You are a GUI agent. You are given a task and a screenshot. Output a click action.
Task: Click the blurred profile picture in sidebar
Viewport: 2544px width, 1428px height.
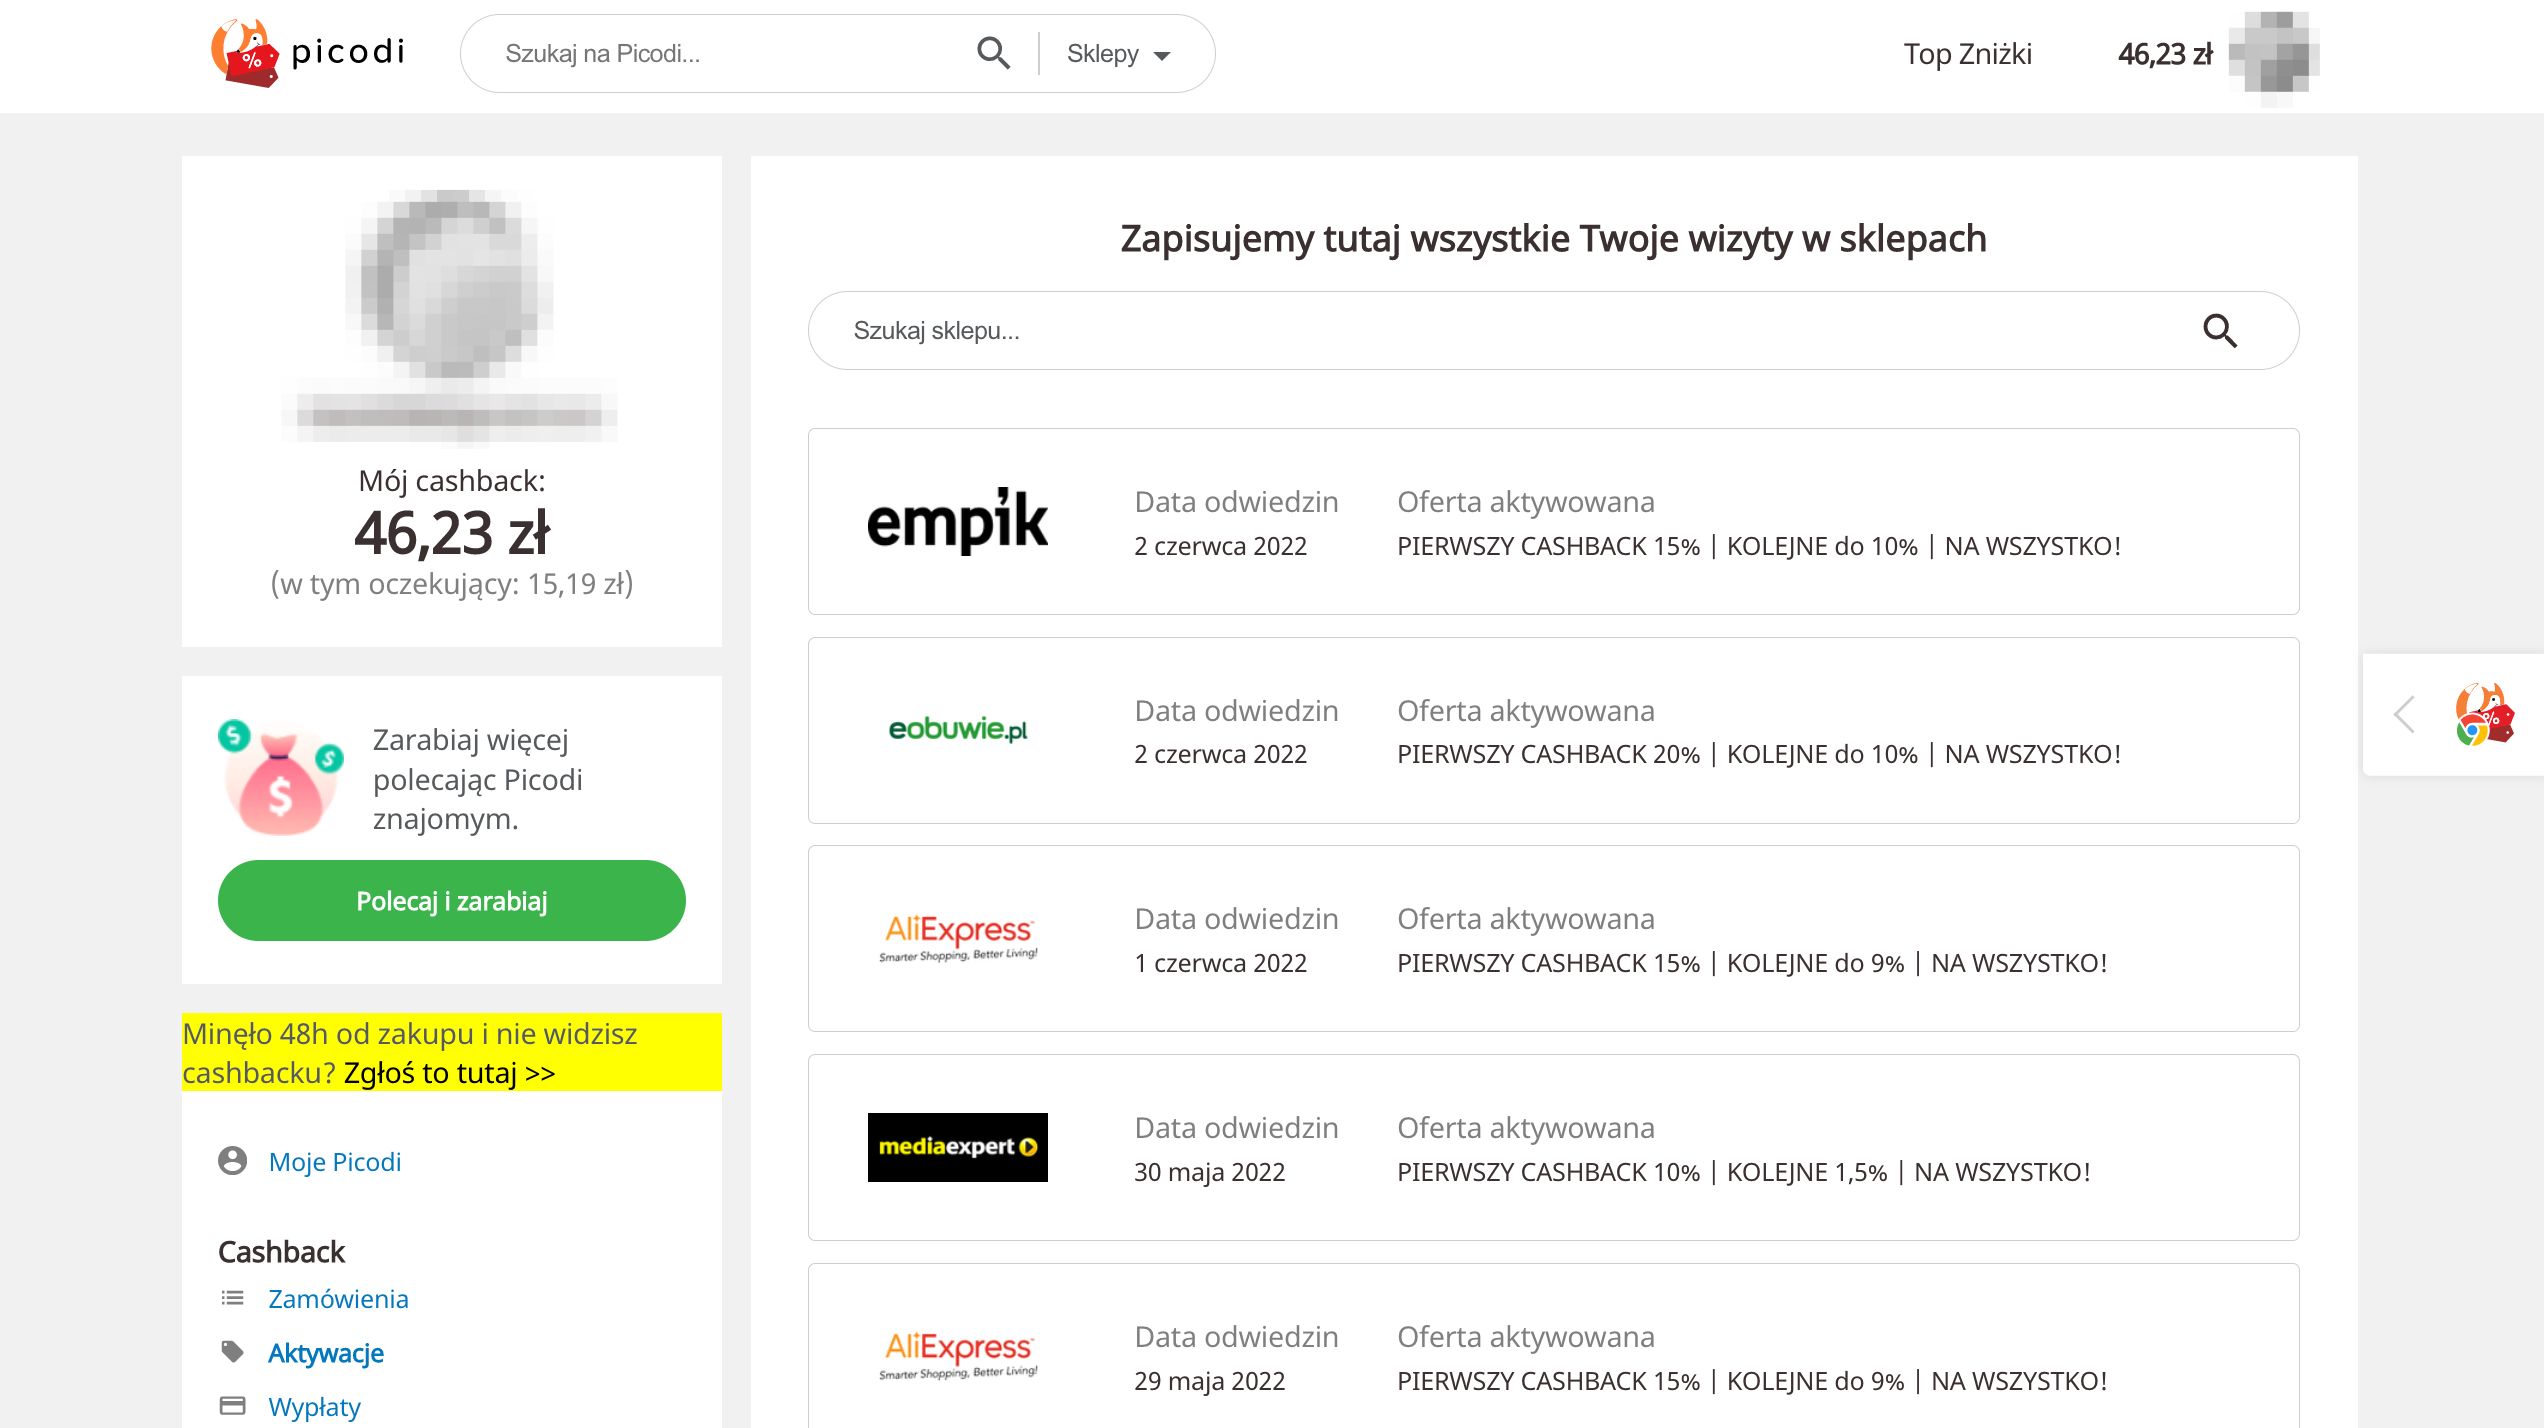point(450,287)
